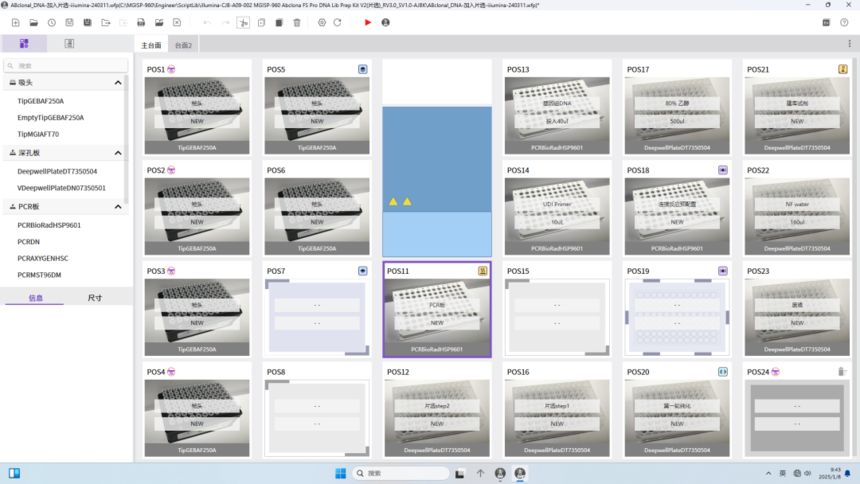The width and height of the screenshot is (860, 484).
Task: Open the 主台面 tab
Action: click(151, 45)
